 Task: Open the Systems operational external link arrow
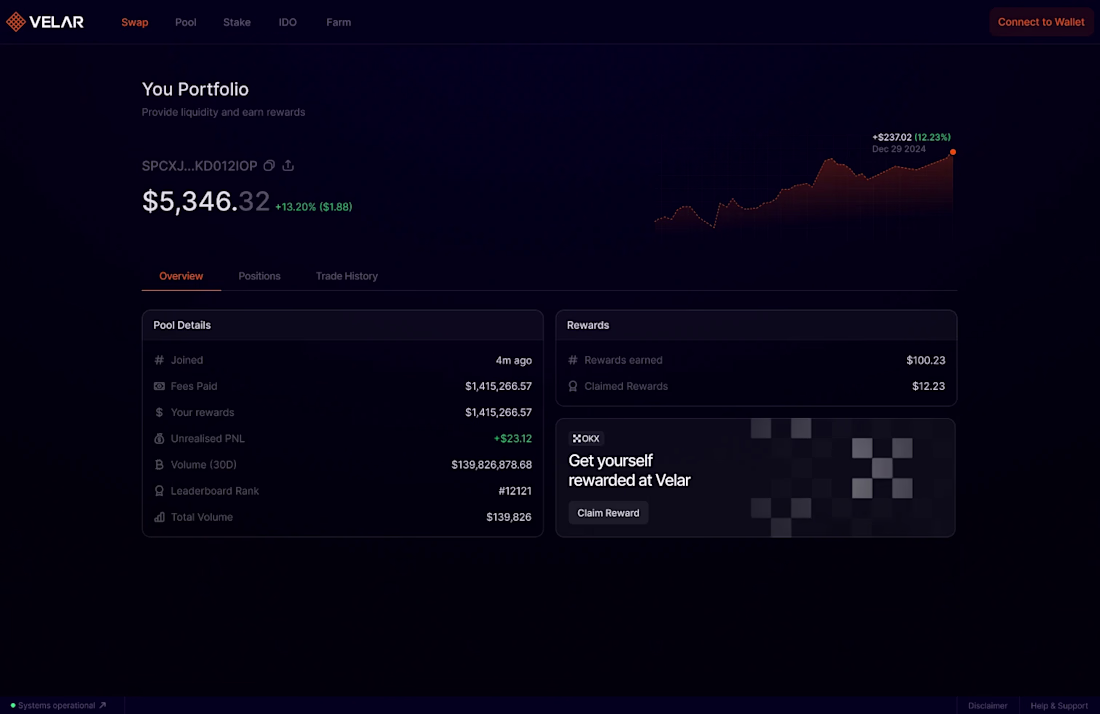(x=102, y=706)
